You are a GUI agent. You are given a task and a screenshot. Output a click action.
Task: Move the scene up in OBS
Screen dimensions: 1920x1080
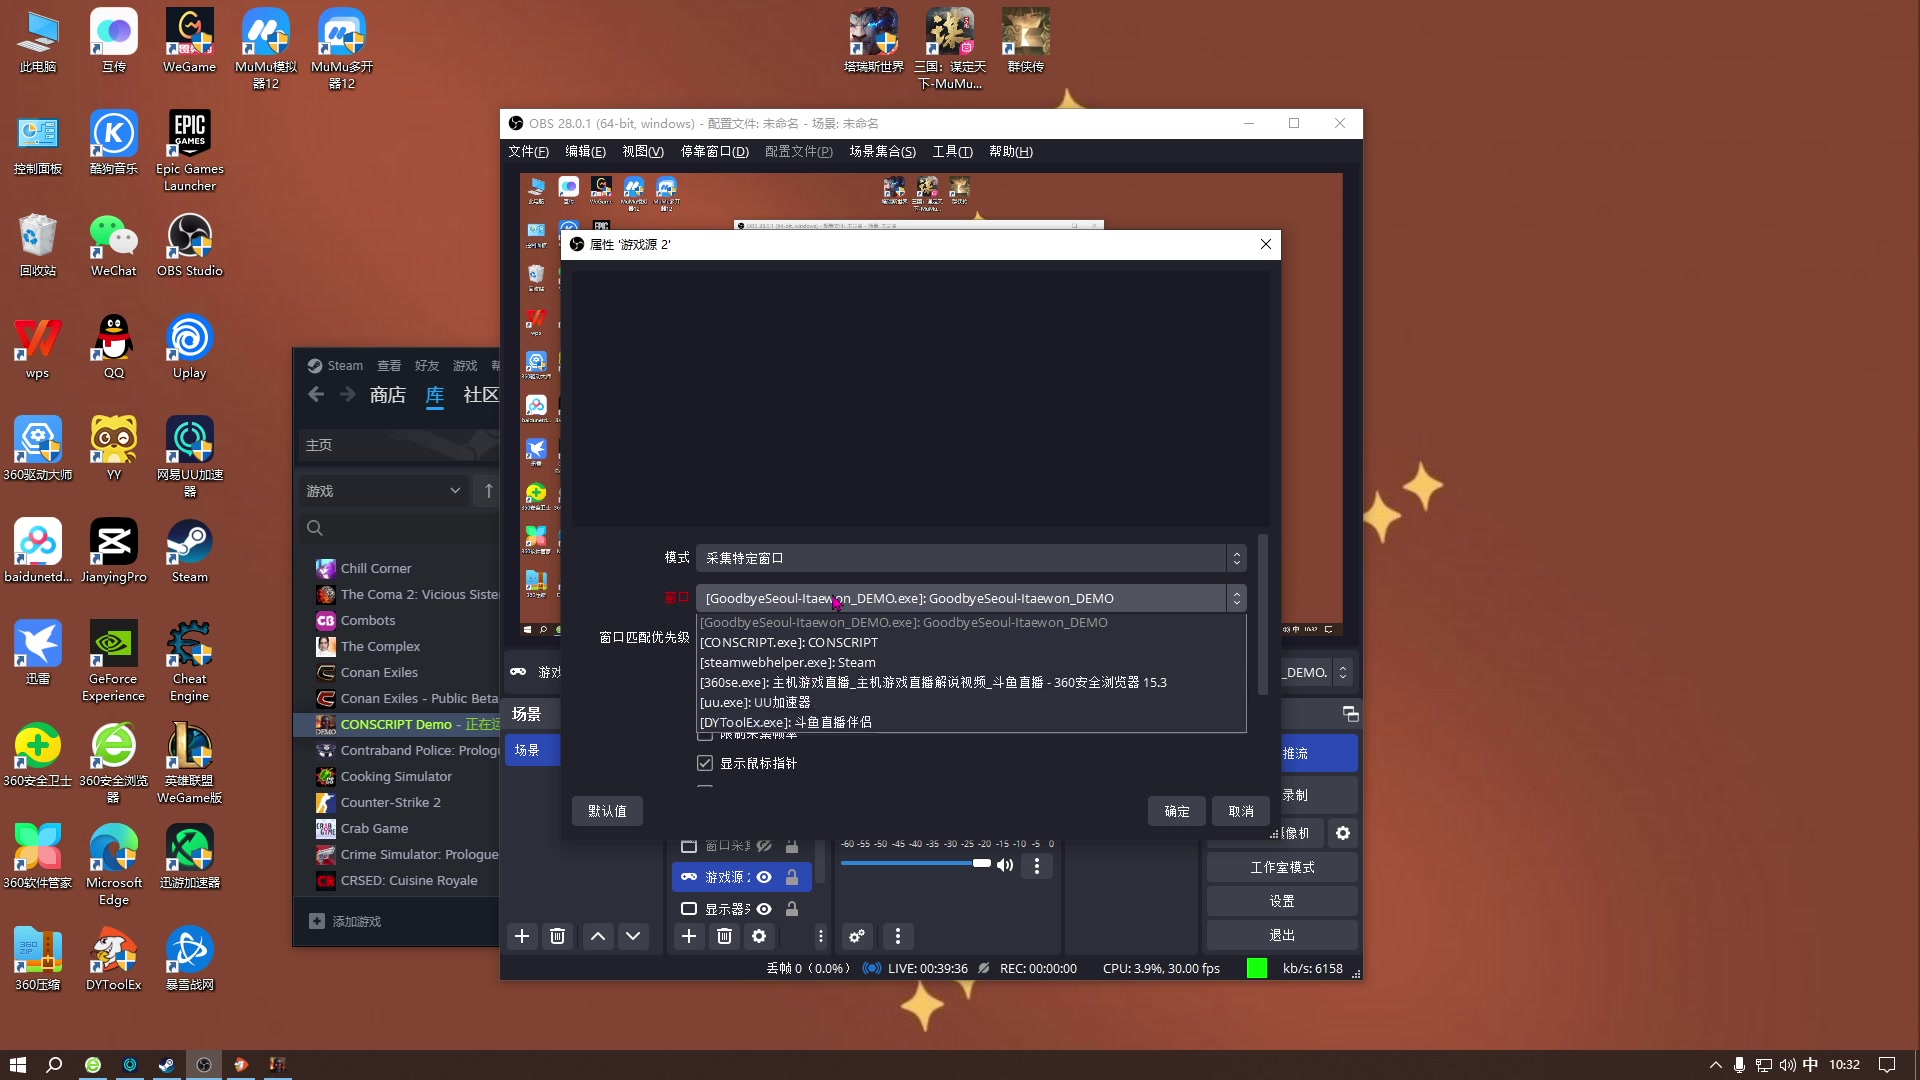(598, 936)
